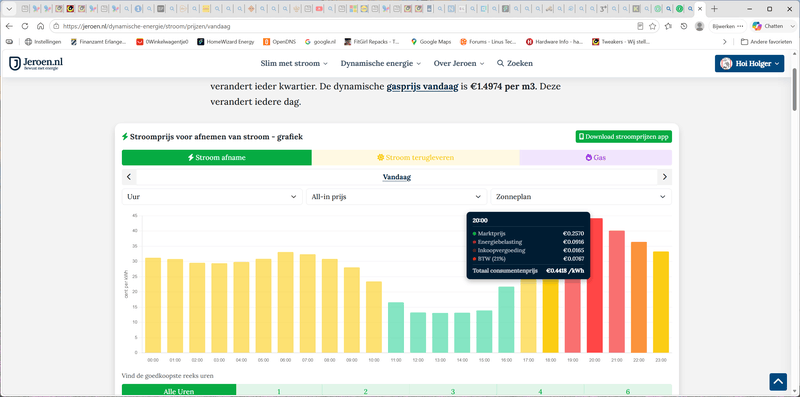The width and height of the screenshot is (800, 397).
Task: Select the Alle Uren option
Action: tap(179, 391)
